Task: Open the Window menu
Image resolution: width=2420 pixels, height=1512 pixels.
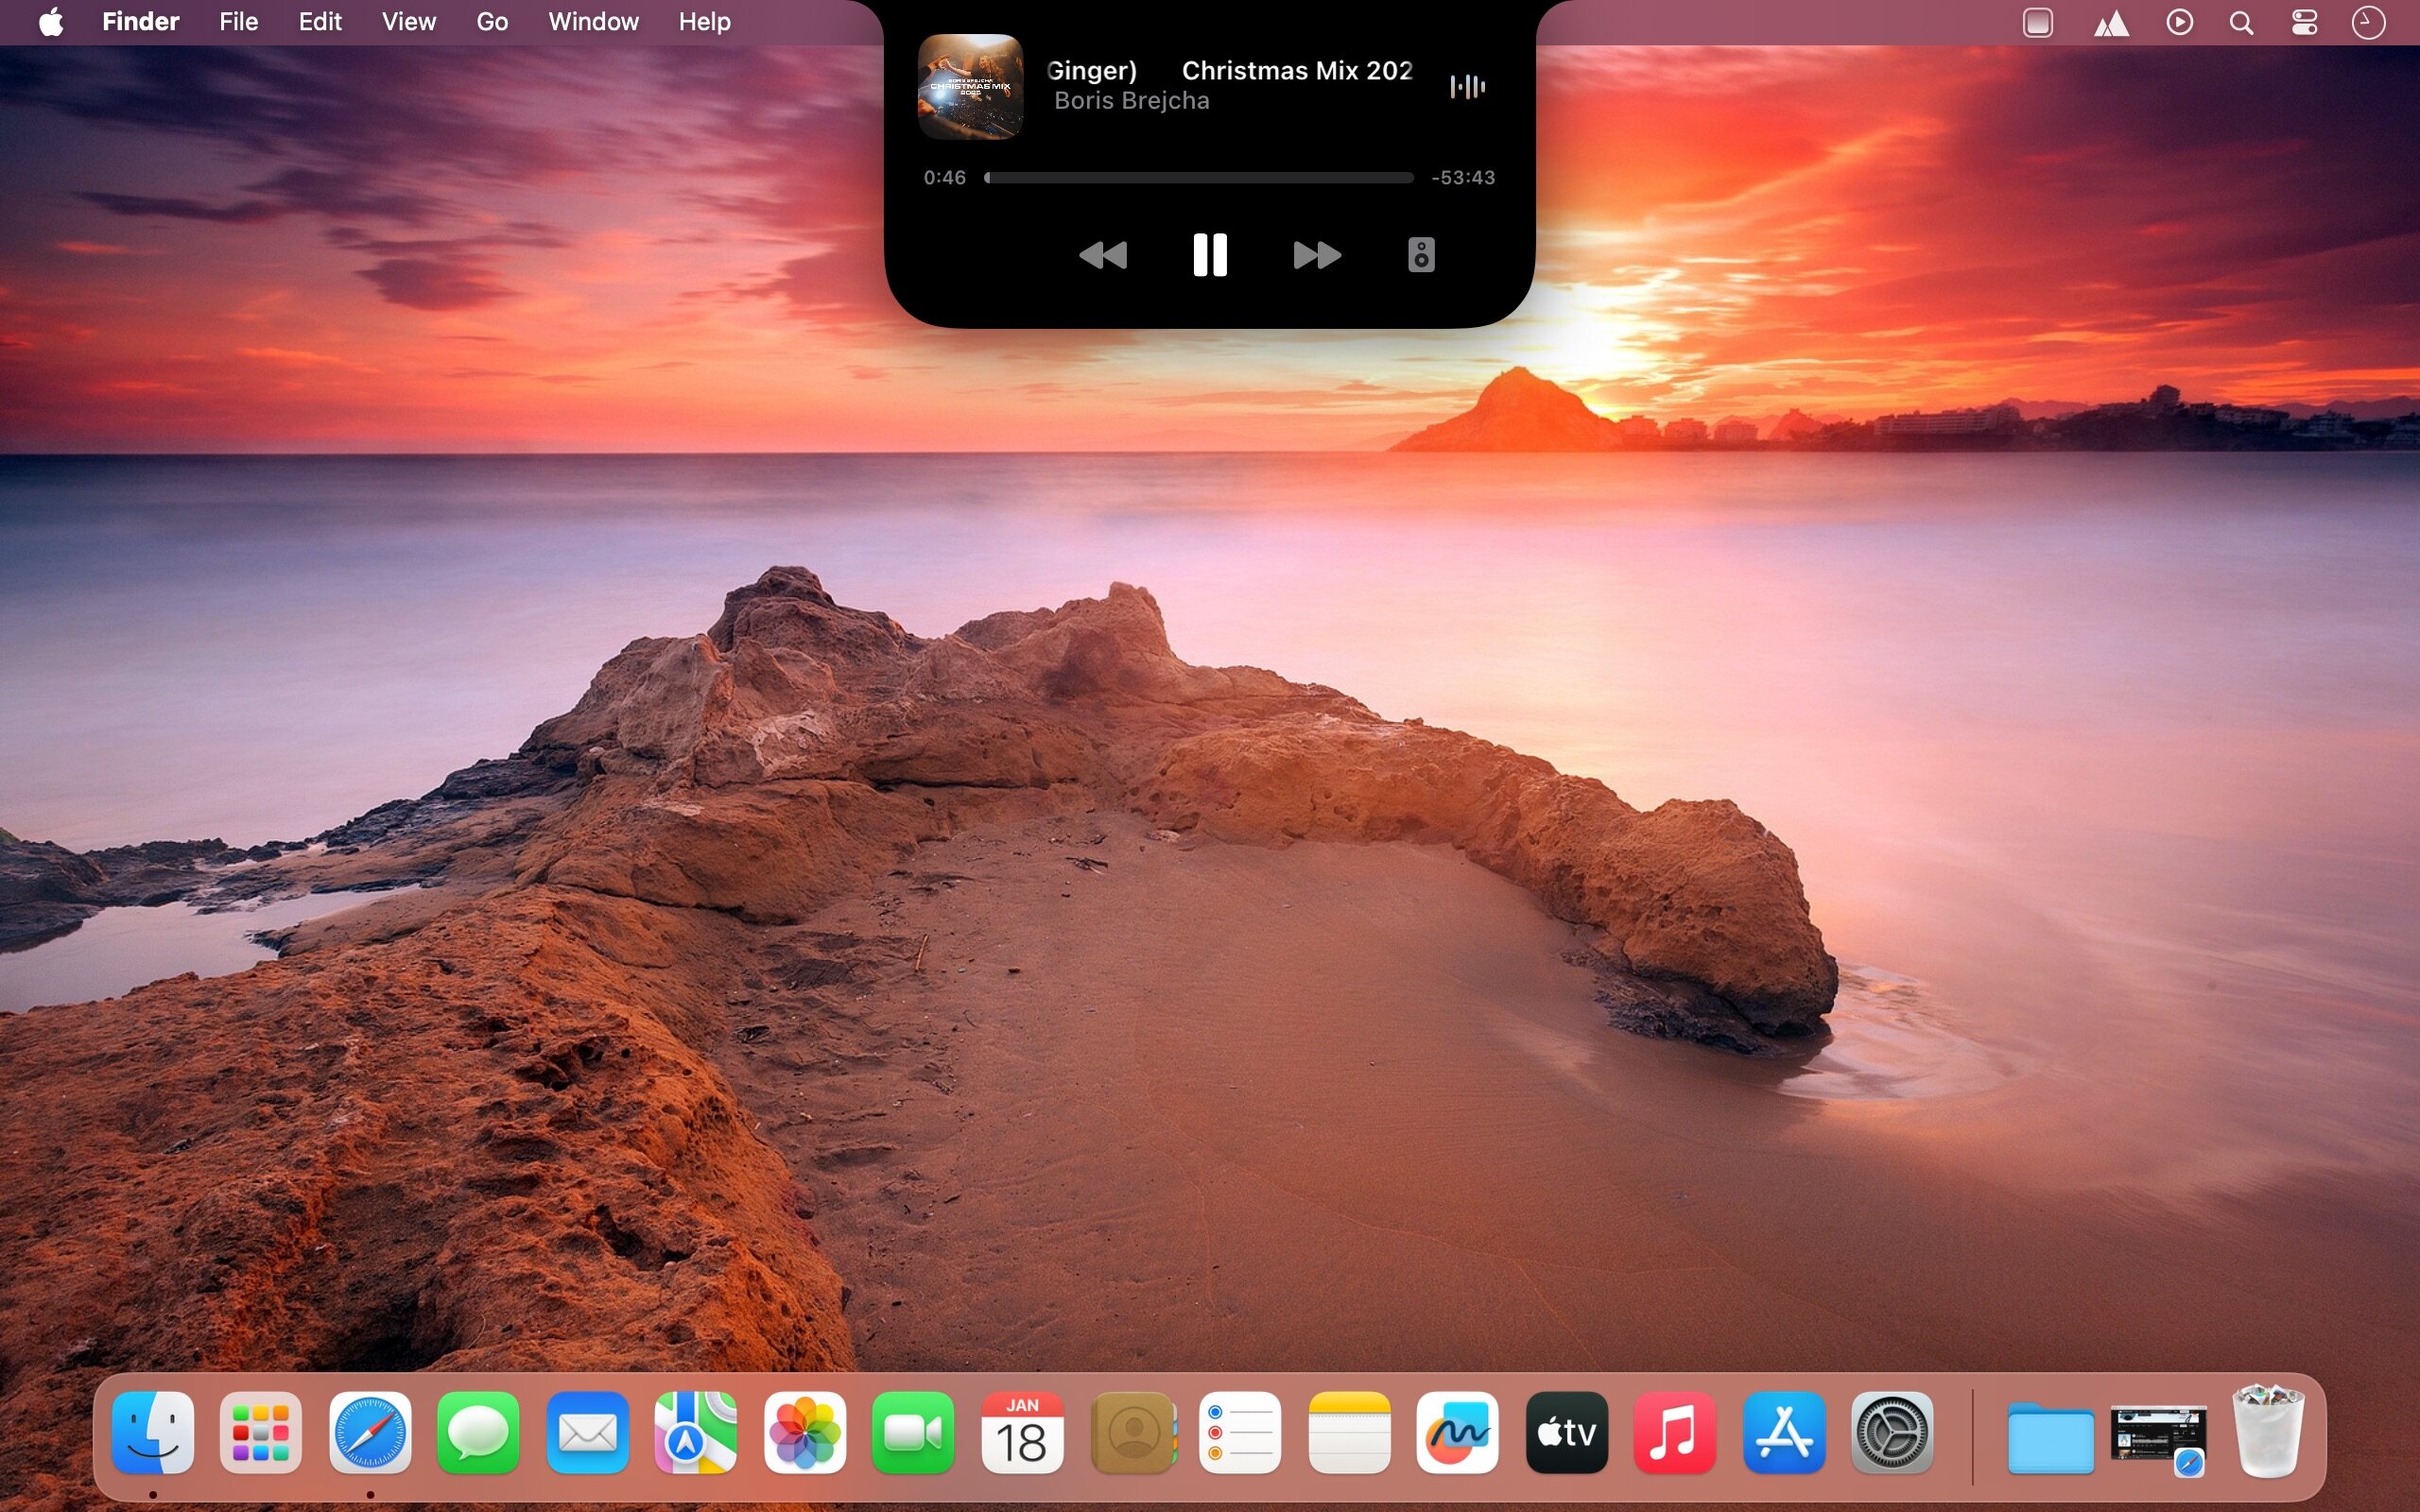Action: click(x=593, y=22)
